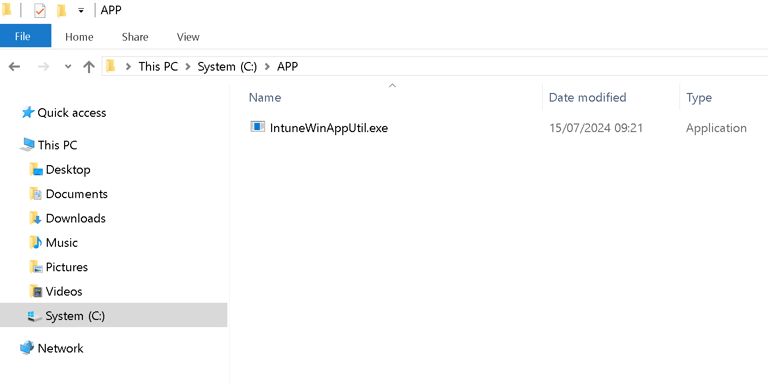Click the IntuneWinAppUtil.exe application icon
The image size is (768, 384).
(258, 127)
